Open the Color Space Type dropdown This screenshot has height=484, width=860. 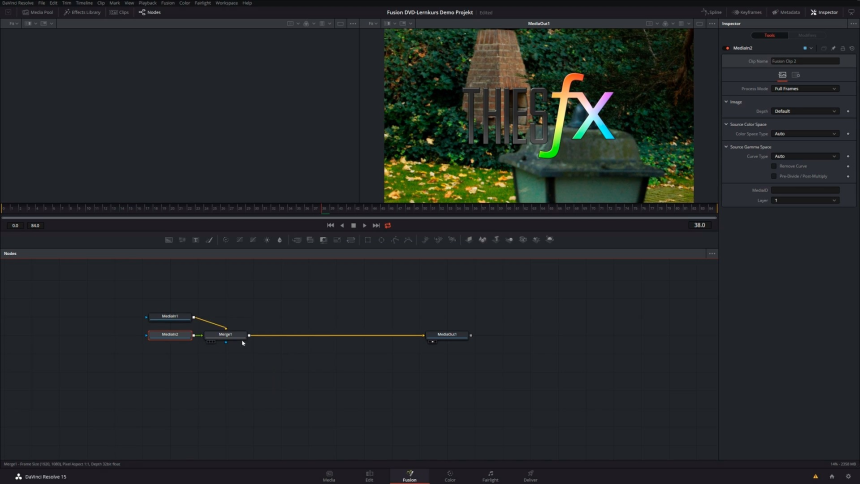pyautogui.click(x=805, y=134)
